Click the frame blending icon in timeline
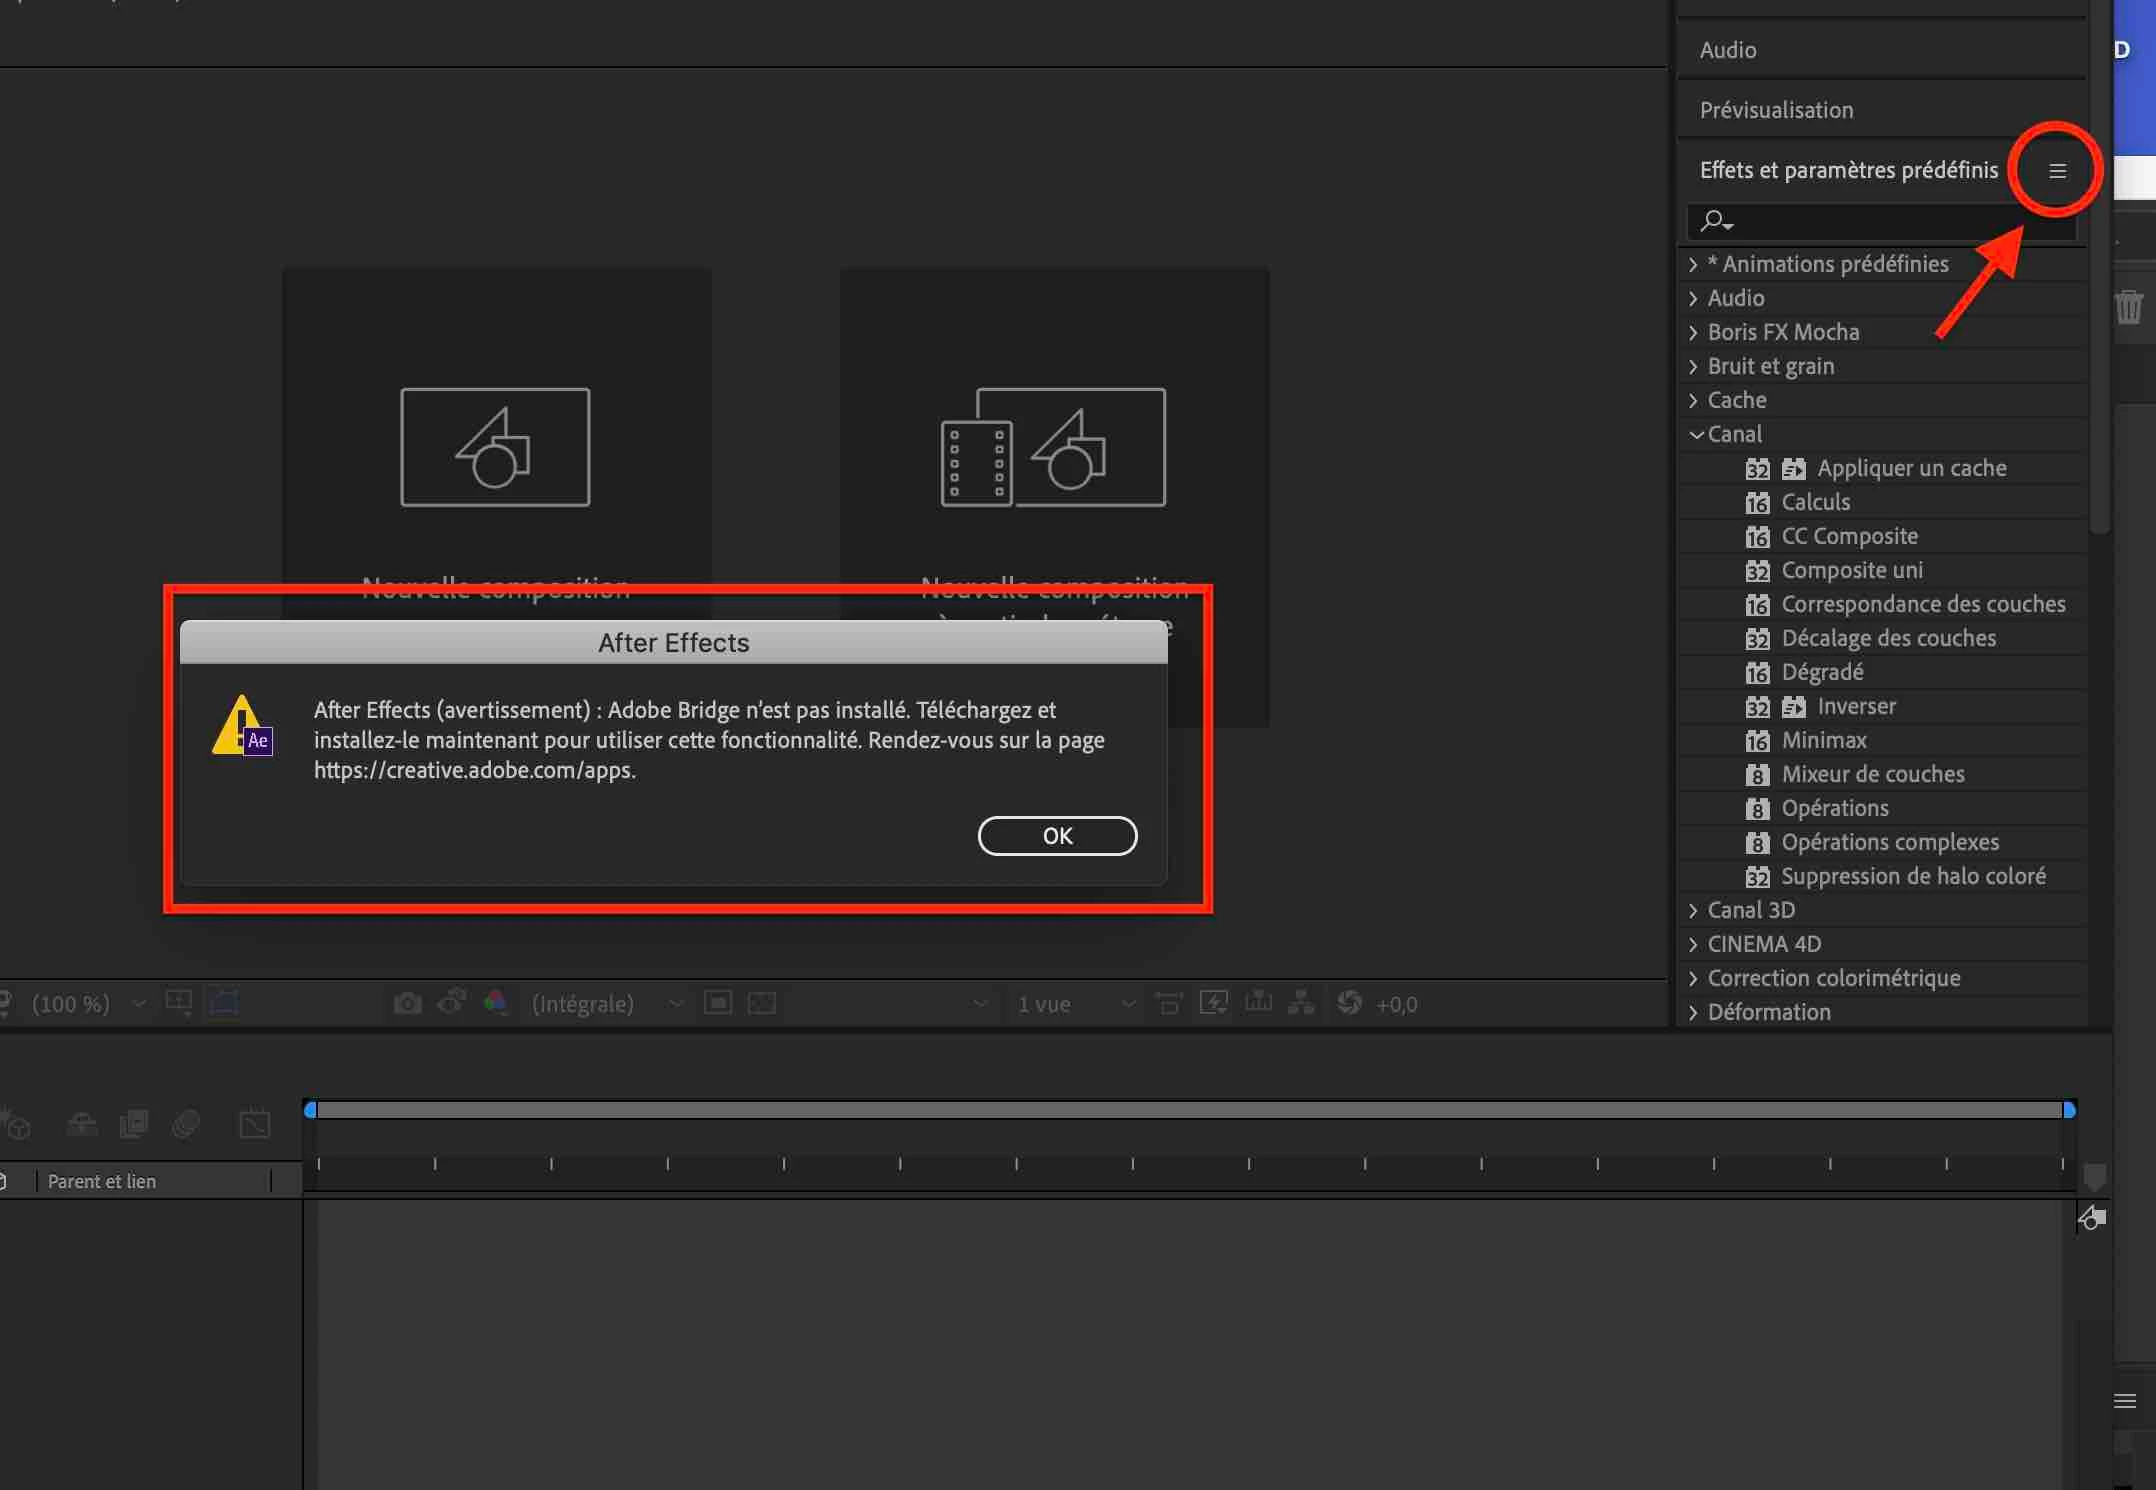 click(133, 1124)
